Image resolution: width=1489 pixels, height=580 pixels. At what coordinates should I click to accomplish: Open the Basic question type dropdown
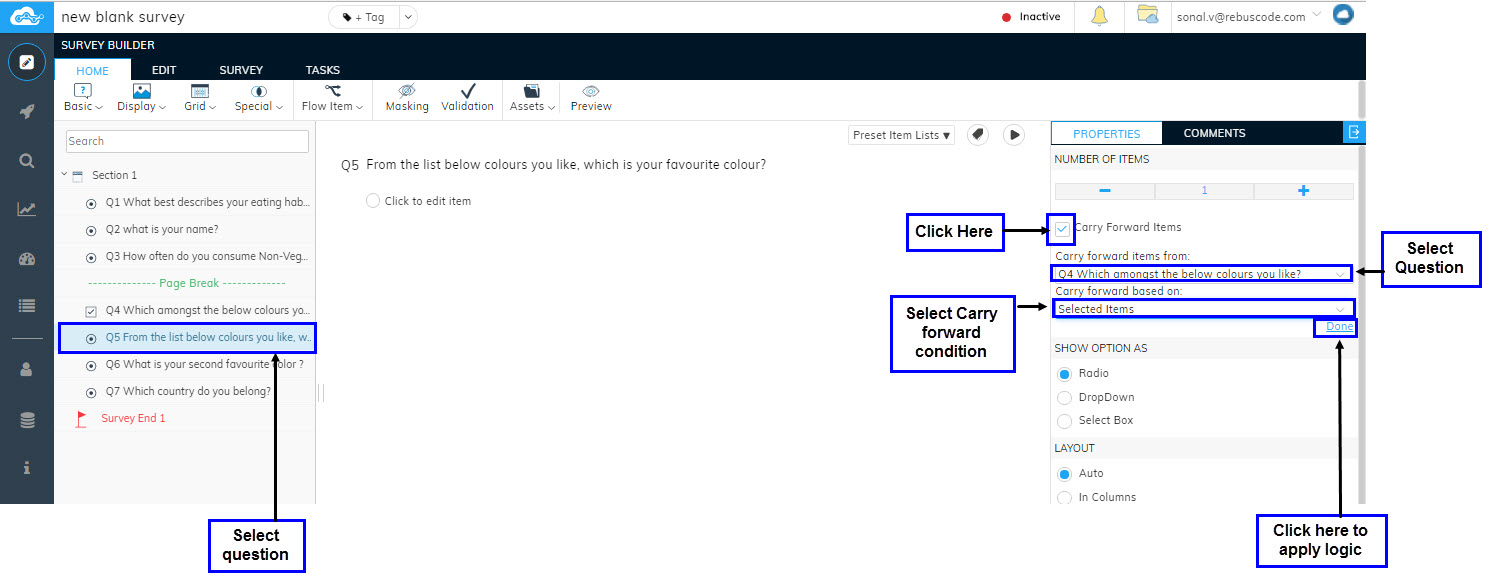(x=83, y=98)
